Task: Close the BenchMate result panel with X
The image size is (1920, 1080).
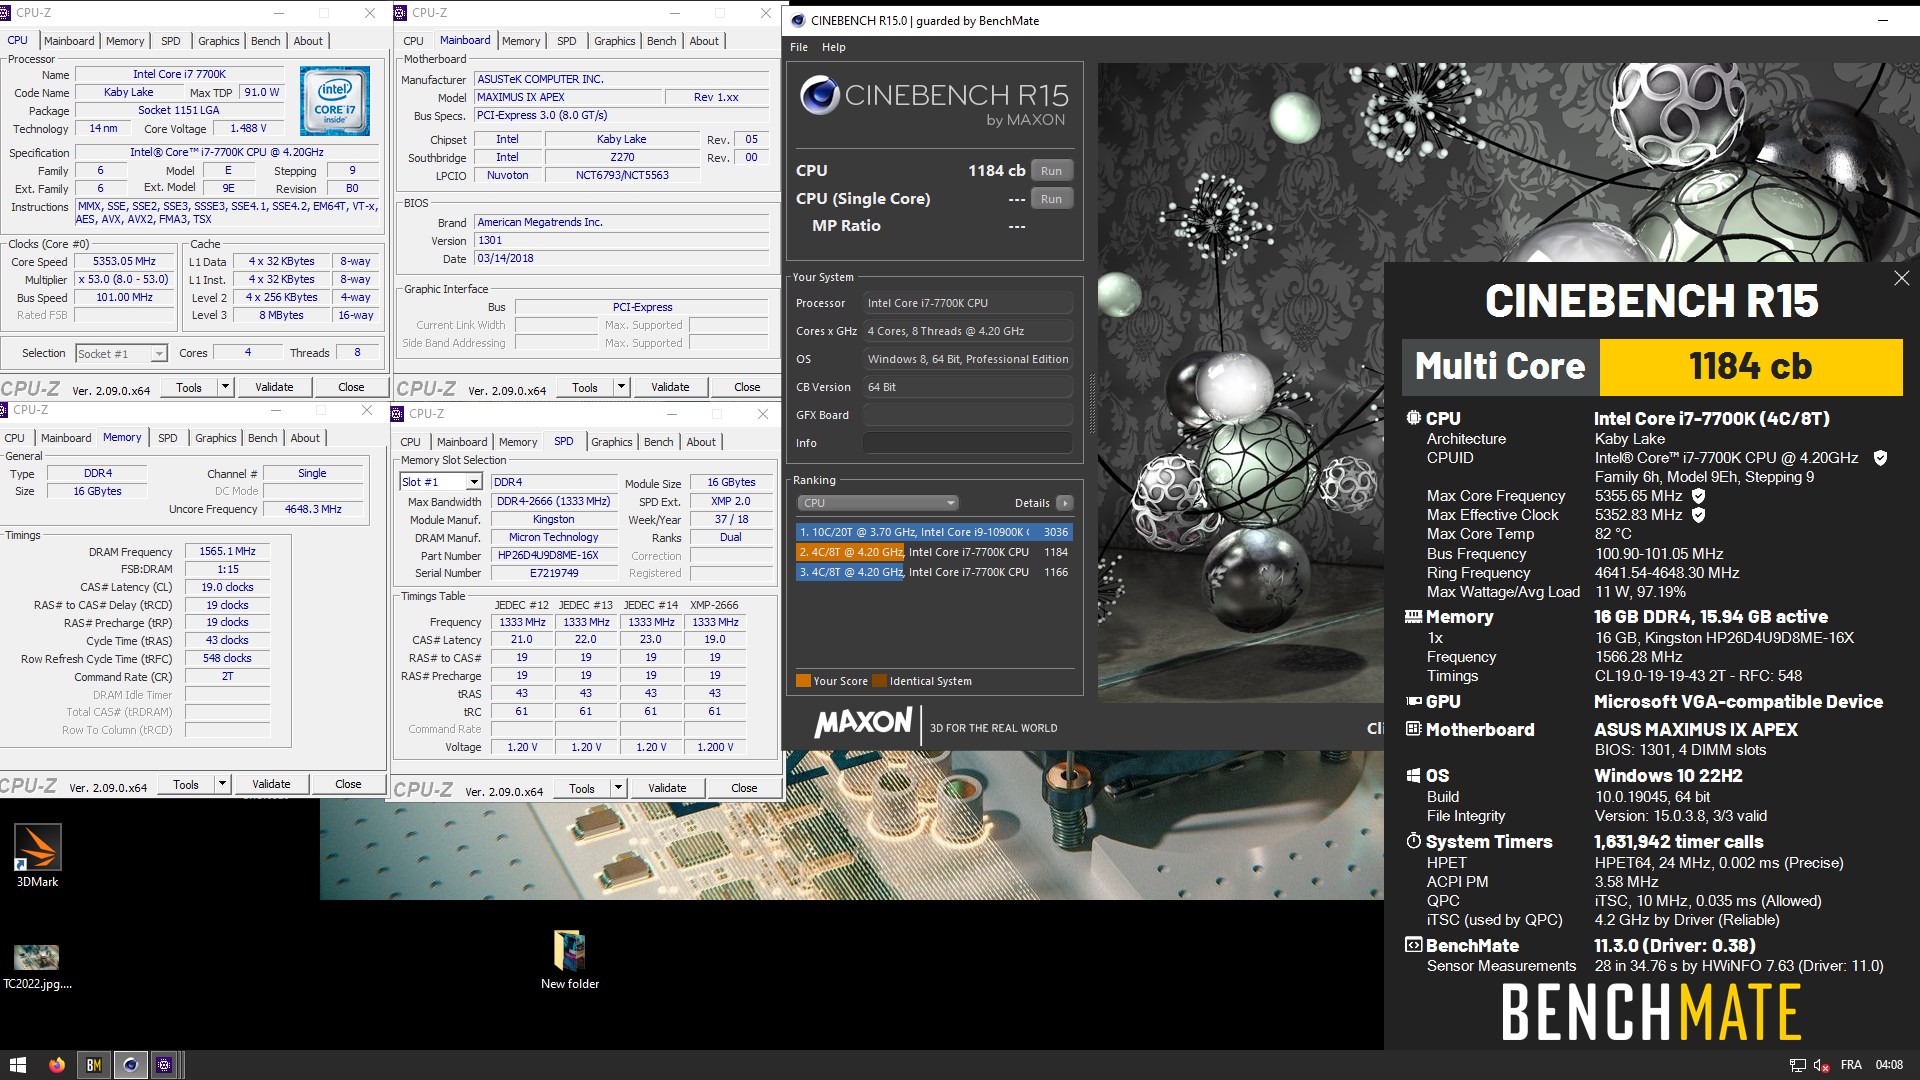Action: (x=1901, y=278)
